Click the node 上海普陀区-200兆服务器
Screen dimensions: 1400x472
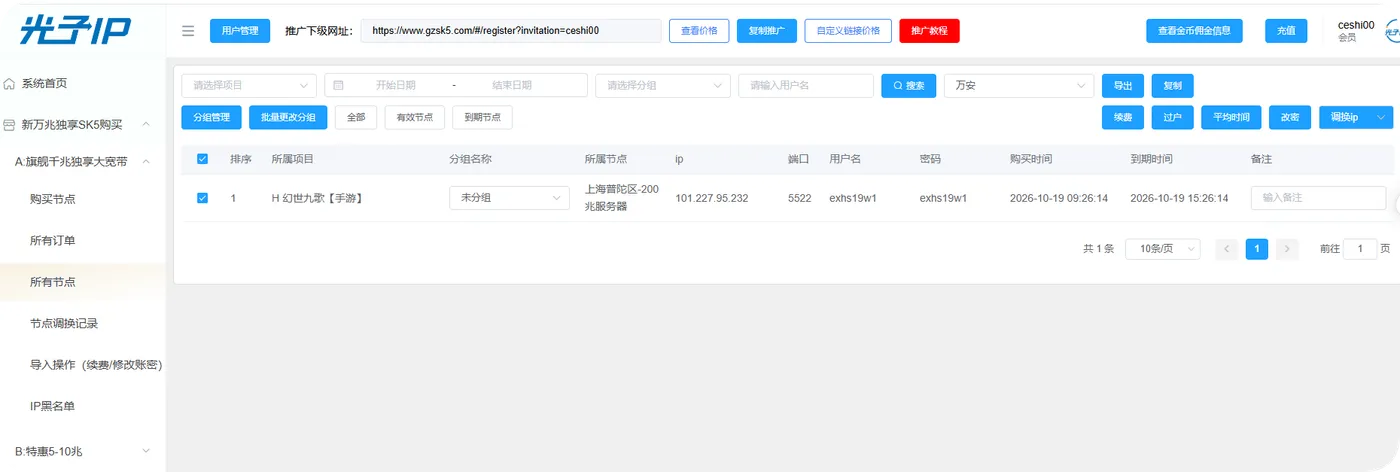pos(621,198)
